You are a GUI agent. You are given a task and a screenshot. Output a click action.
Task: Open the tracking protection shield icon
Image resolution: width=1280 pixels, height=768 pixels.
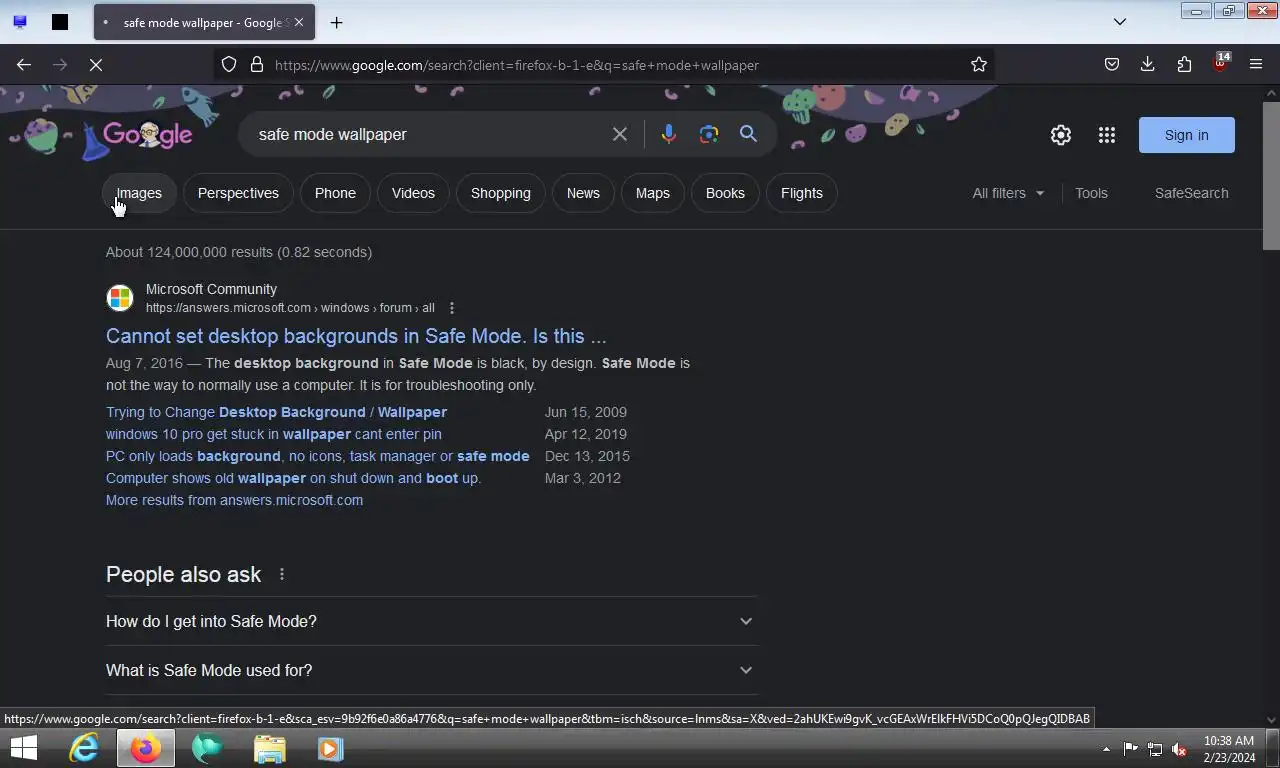pos(229,65)
